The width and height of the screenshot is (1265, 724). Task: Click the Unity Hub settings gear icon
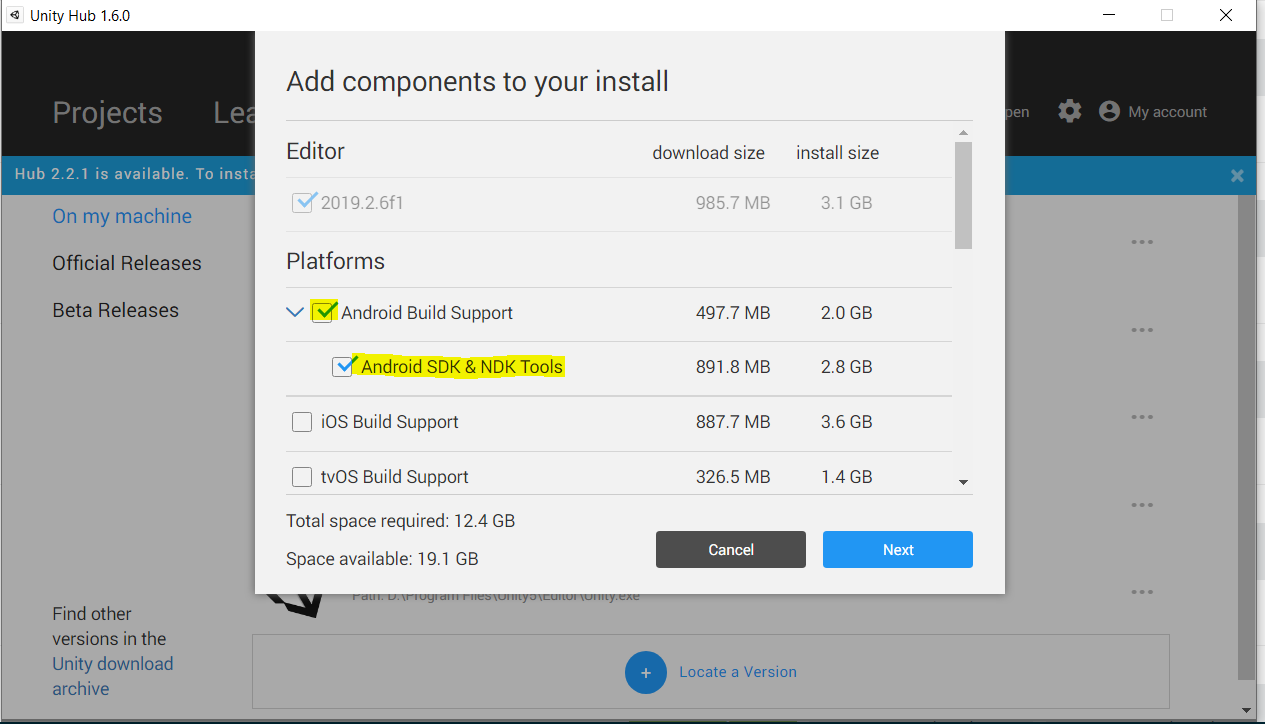click(1070, 111)
